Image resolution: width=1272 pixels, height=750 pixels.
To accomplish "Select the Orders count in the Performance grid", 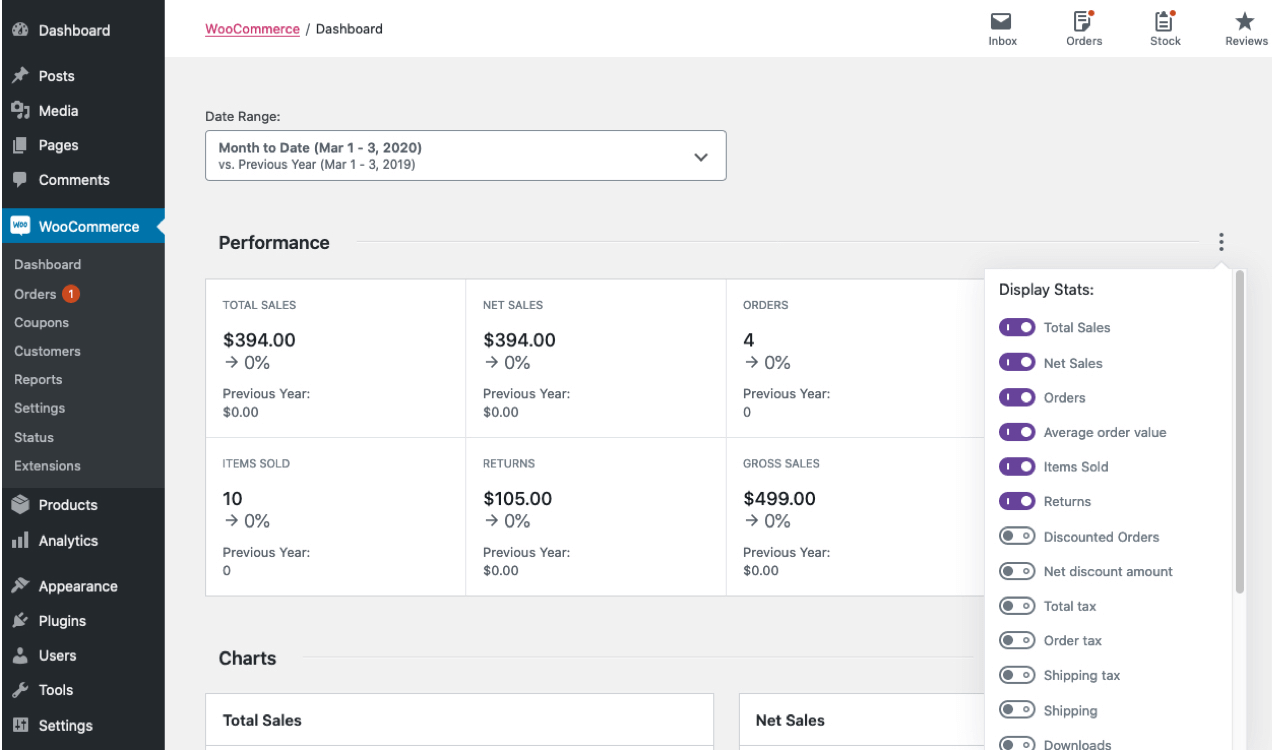I will [x=748, y=339].
